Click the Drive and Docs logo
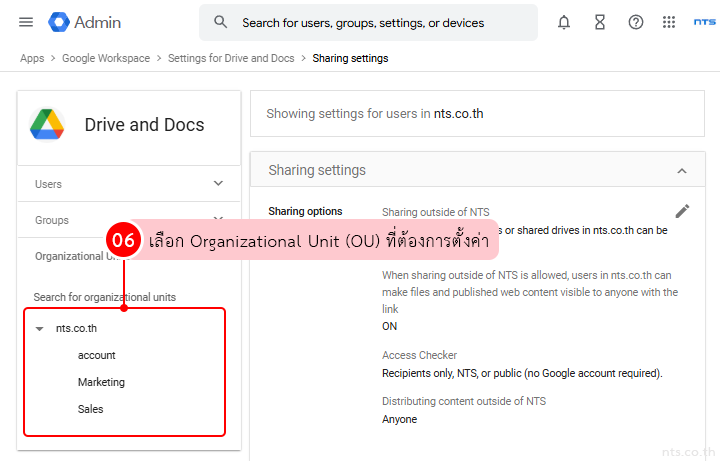The image size is (720, 461). point(47,124)
